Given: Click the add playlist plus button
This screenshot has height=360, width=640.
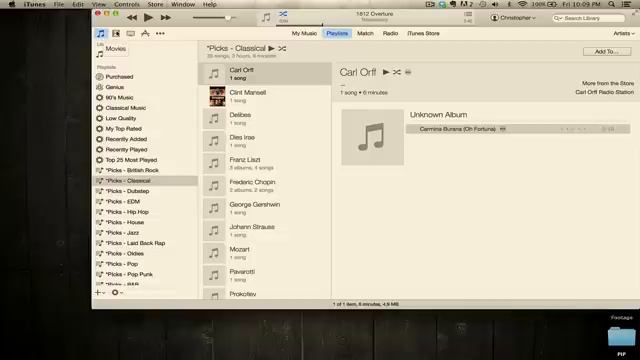Looking at the screenshot, I should [99, 293].
